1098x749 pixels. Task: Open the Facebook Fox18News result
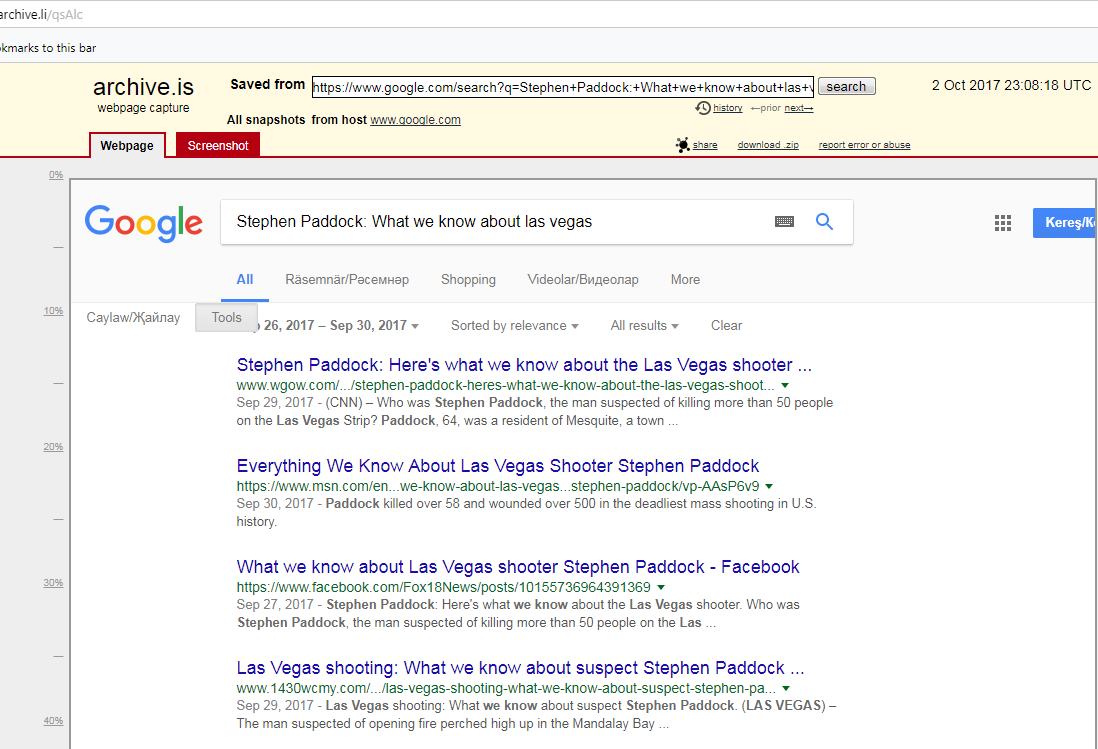(518, 567)
